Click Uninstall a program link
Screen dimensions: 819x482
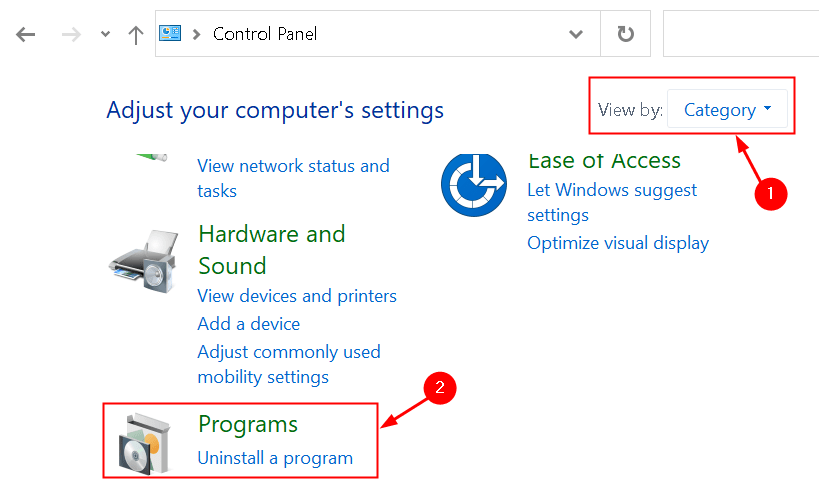point(275,458)
